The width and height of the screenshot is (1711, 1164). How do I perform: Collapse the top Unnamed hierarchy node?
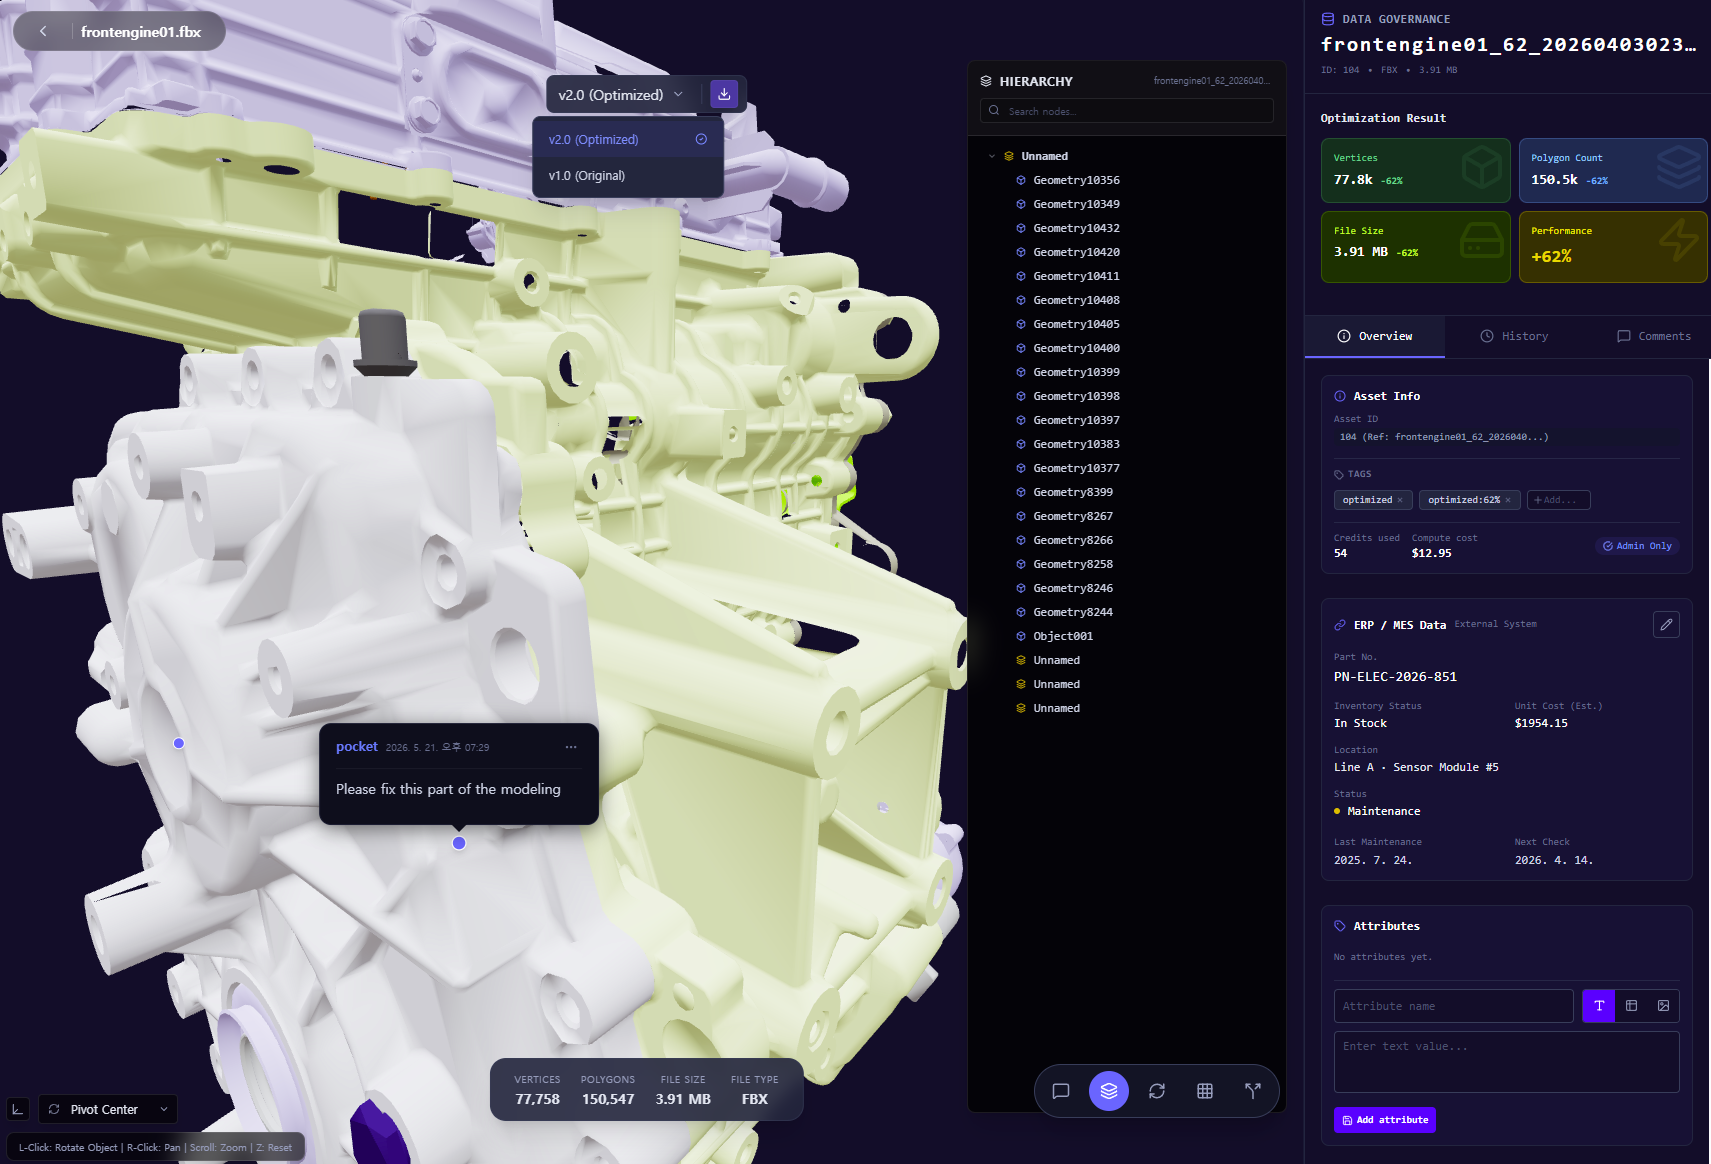pyautogui.click(x=992, y=156)
